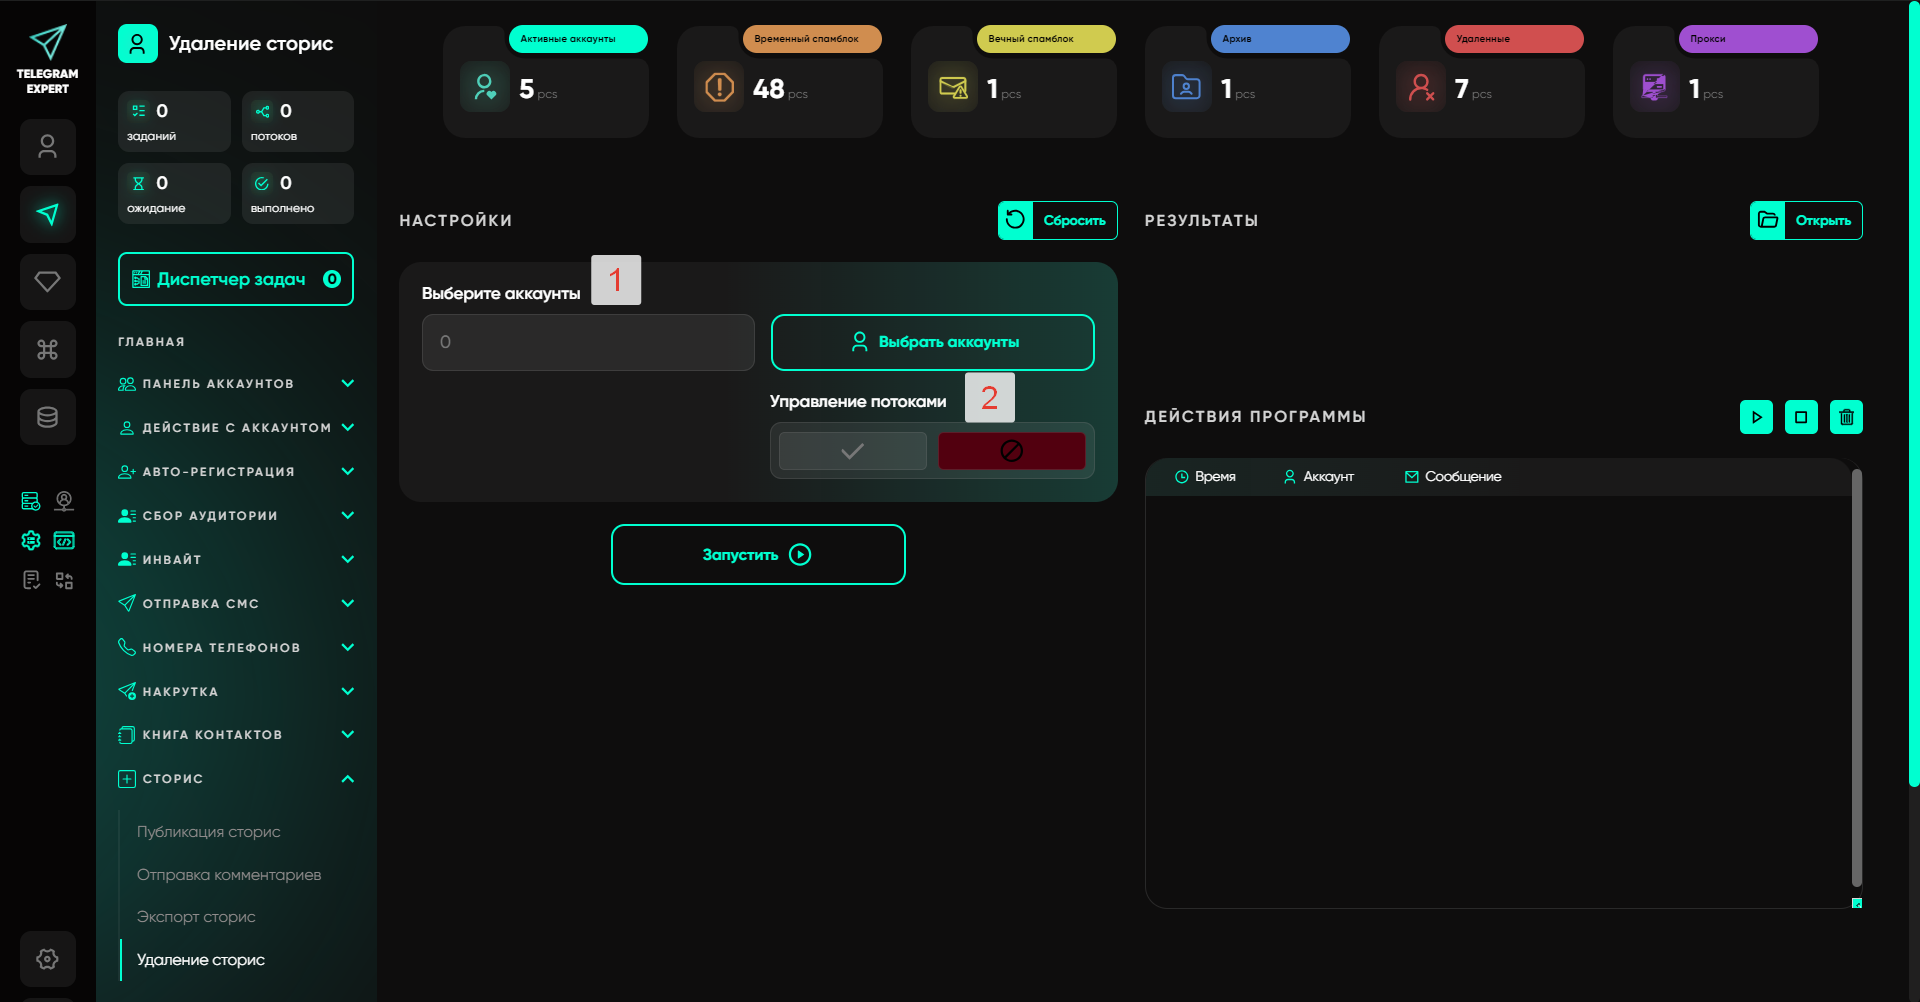Open Публикация сторис submenu item

(x=209, y=832)
